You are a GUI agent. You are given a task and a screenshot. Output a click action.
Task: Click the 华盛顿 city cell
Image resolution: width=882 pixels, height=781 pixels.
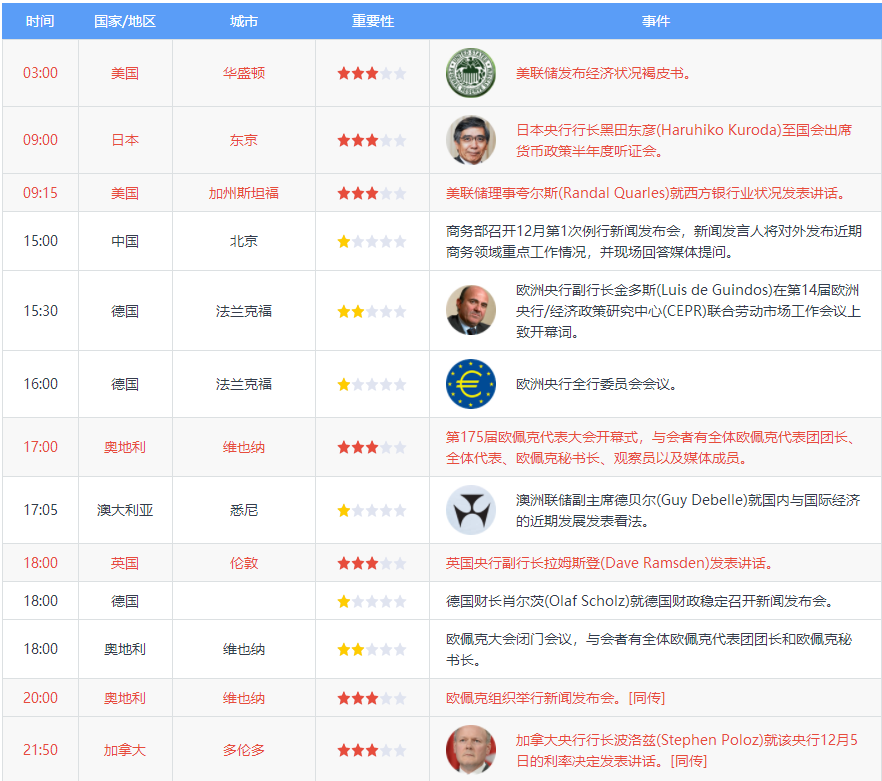coord(244,73)
